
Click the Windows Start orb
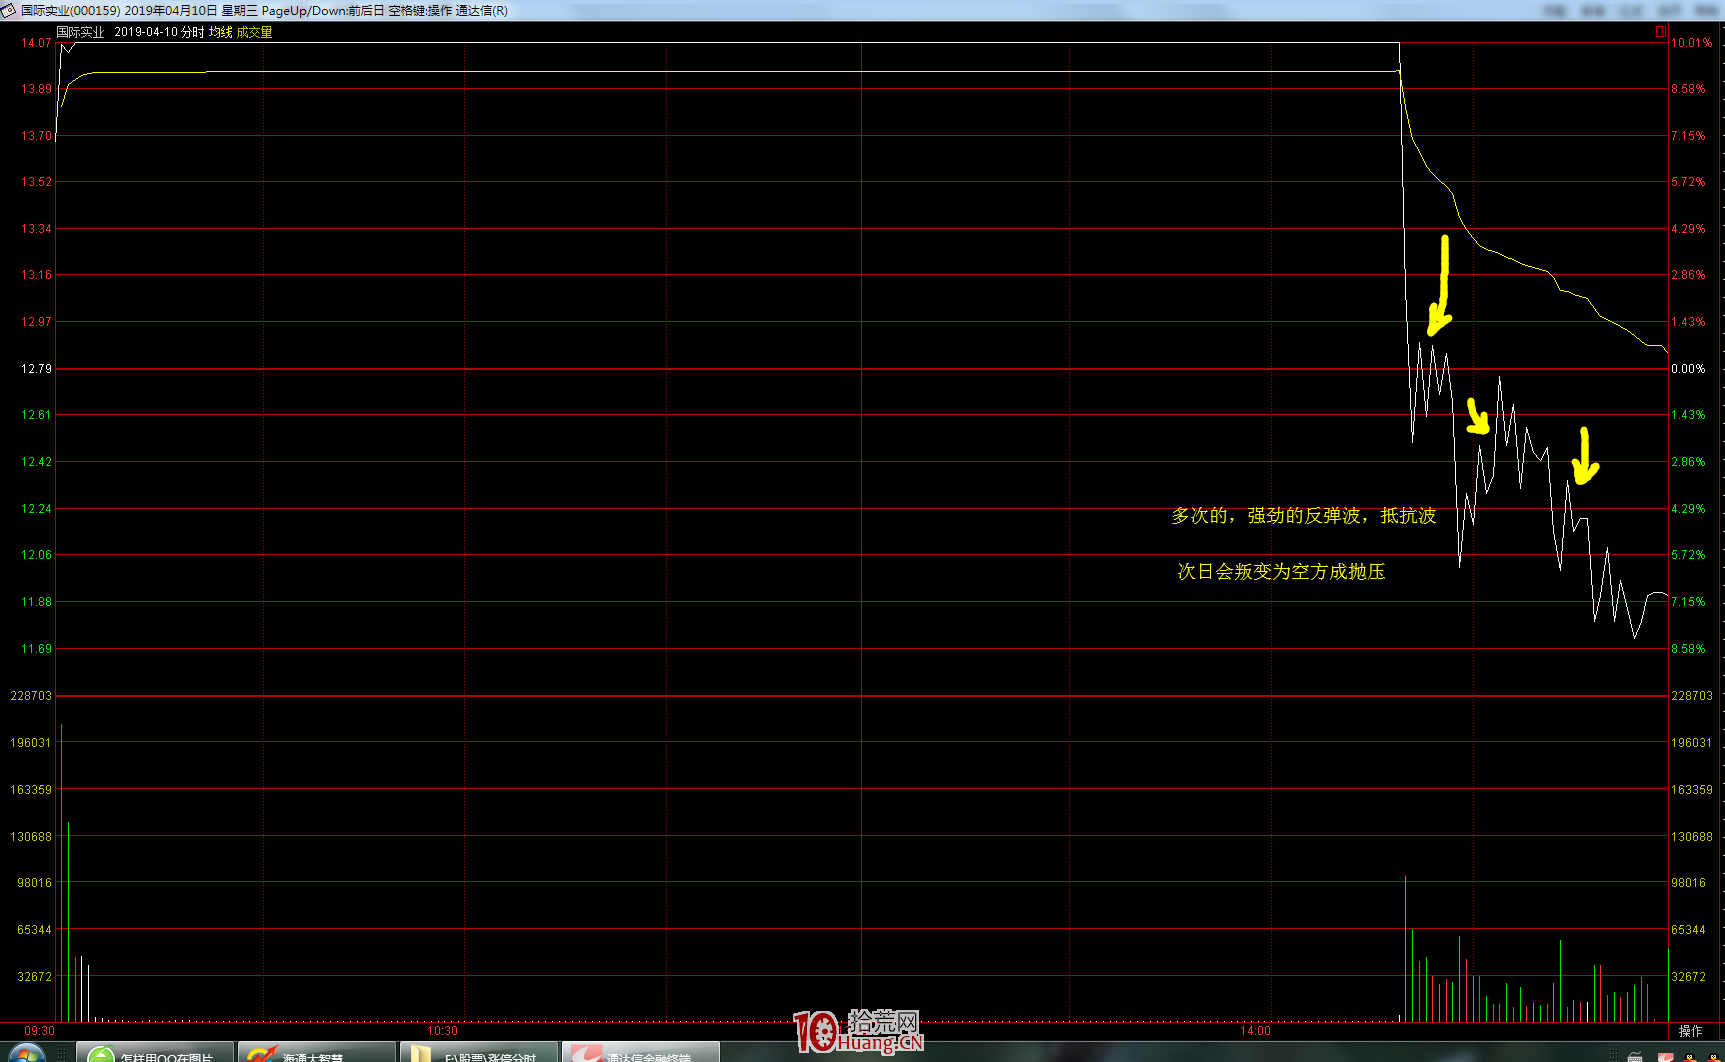pyautogui.click(x=25, y=1054)
